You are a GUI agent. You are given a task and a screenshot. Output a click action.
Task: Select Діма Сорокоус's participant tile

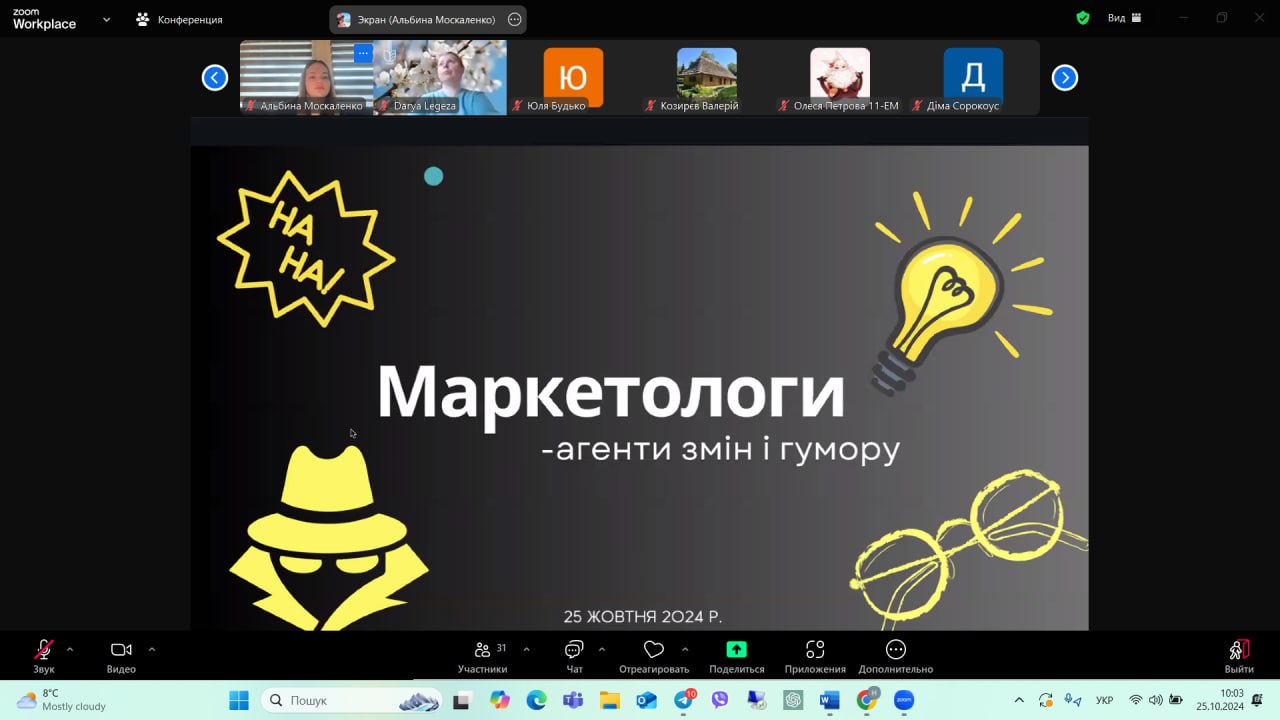(973, 77)
